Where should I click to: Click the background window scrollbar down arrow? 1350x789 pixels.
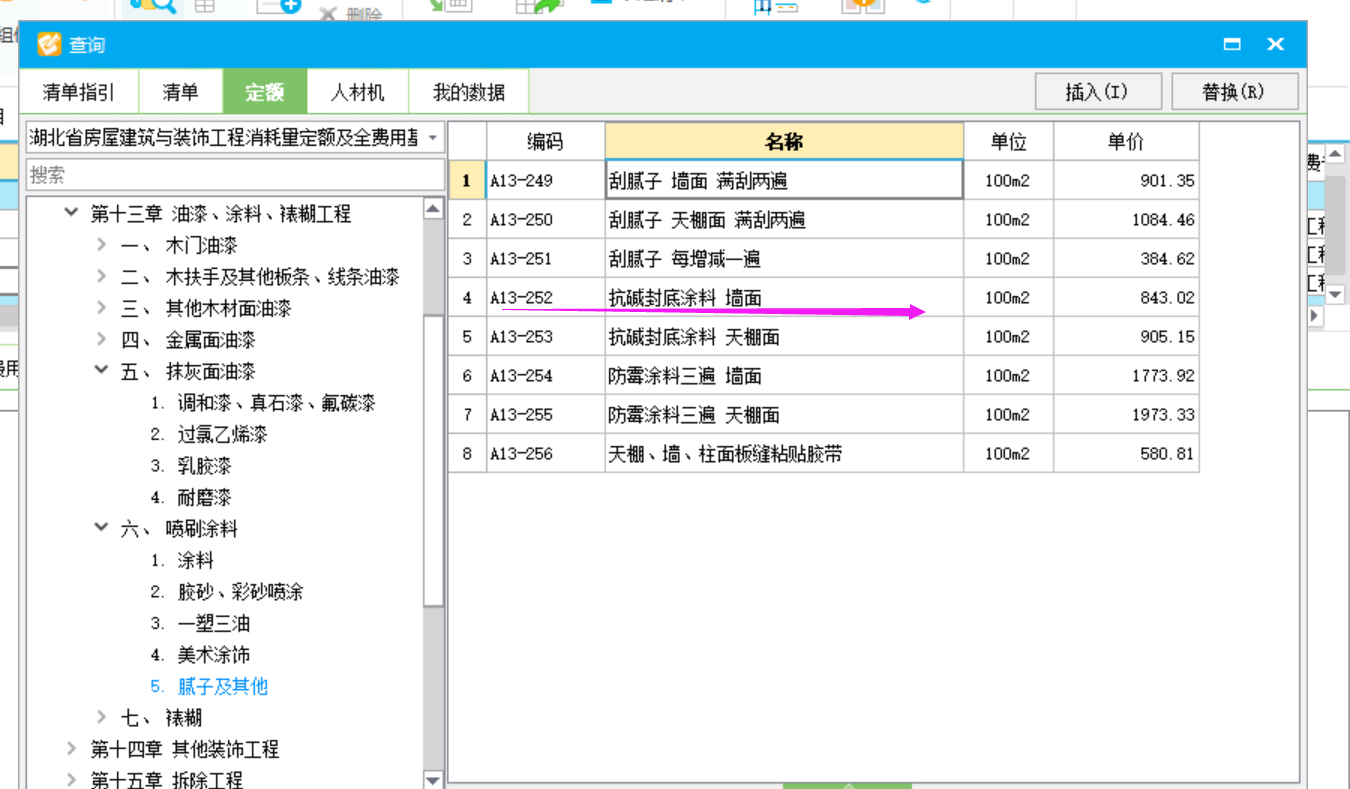tap(1335, 293)
